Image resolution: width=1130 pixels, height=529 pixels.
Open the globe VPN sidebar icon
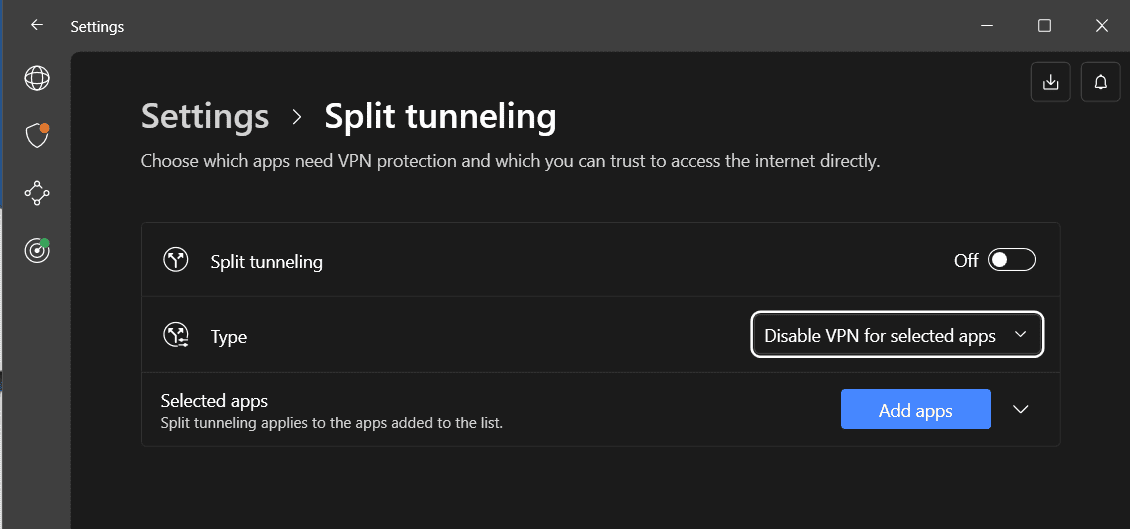(37, 78)
